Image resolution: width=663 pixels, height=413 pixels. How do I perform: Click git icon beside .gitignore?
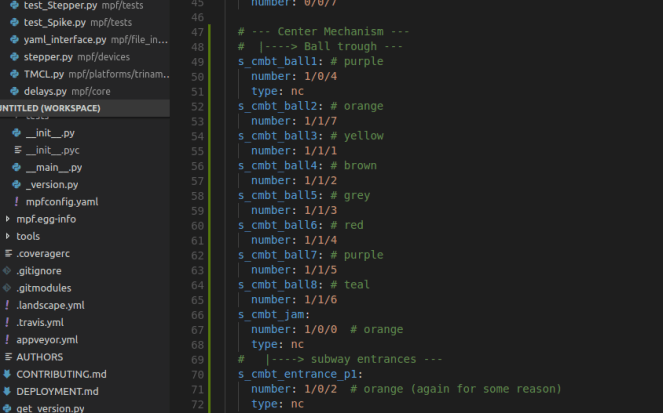[x=7, y=271]
